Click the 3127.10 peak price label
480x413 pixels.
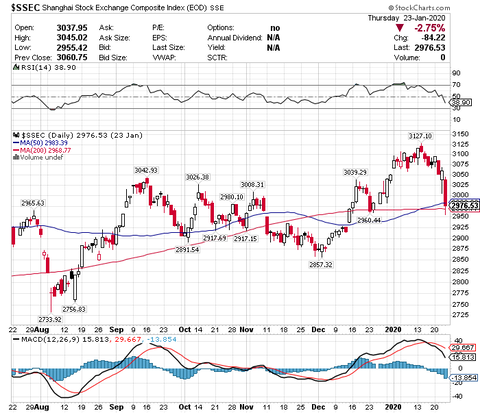pyautogui.click(x=421, y=136)
